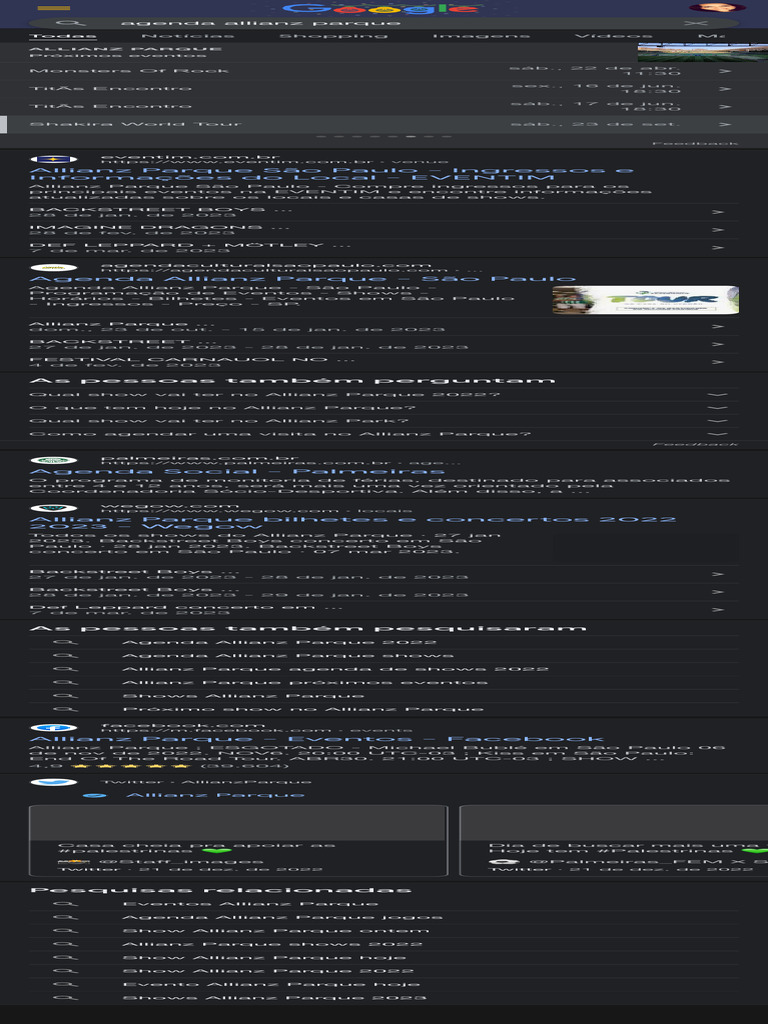Search icon beside 'Agenda Allianz Parque shows'
The width and height of the screenshot is (768, 1024).
pyautogui.click(x=65, y=655)
